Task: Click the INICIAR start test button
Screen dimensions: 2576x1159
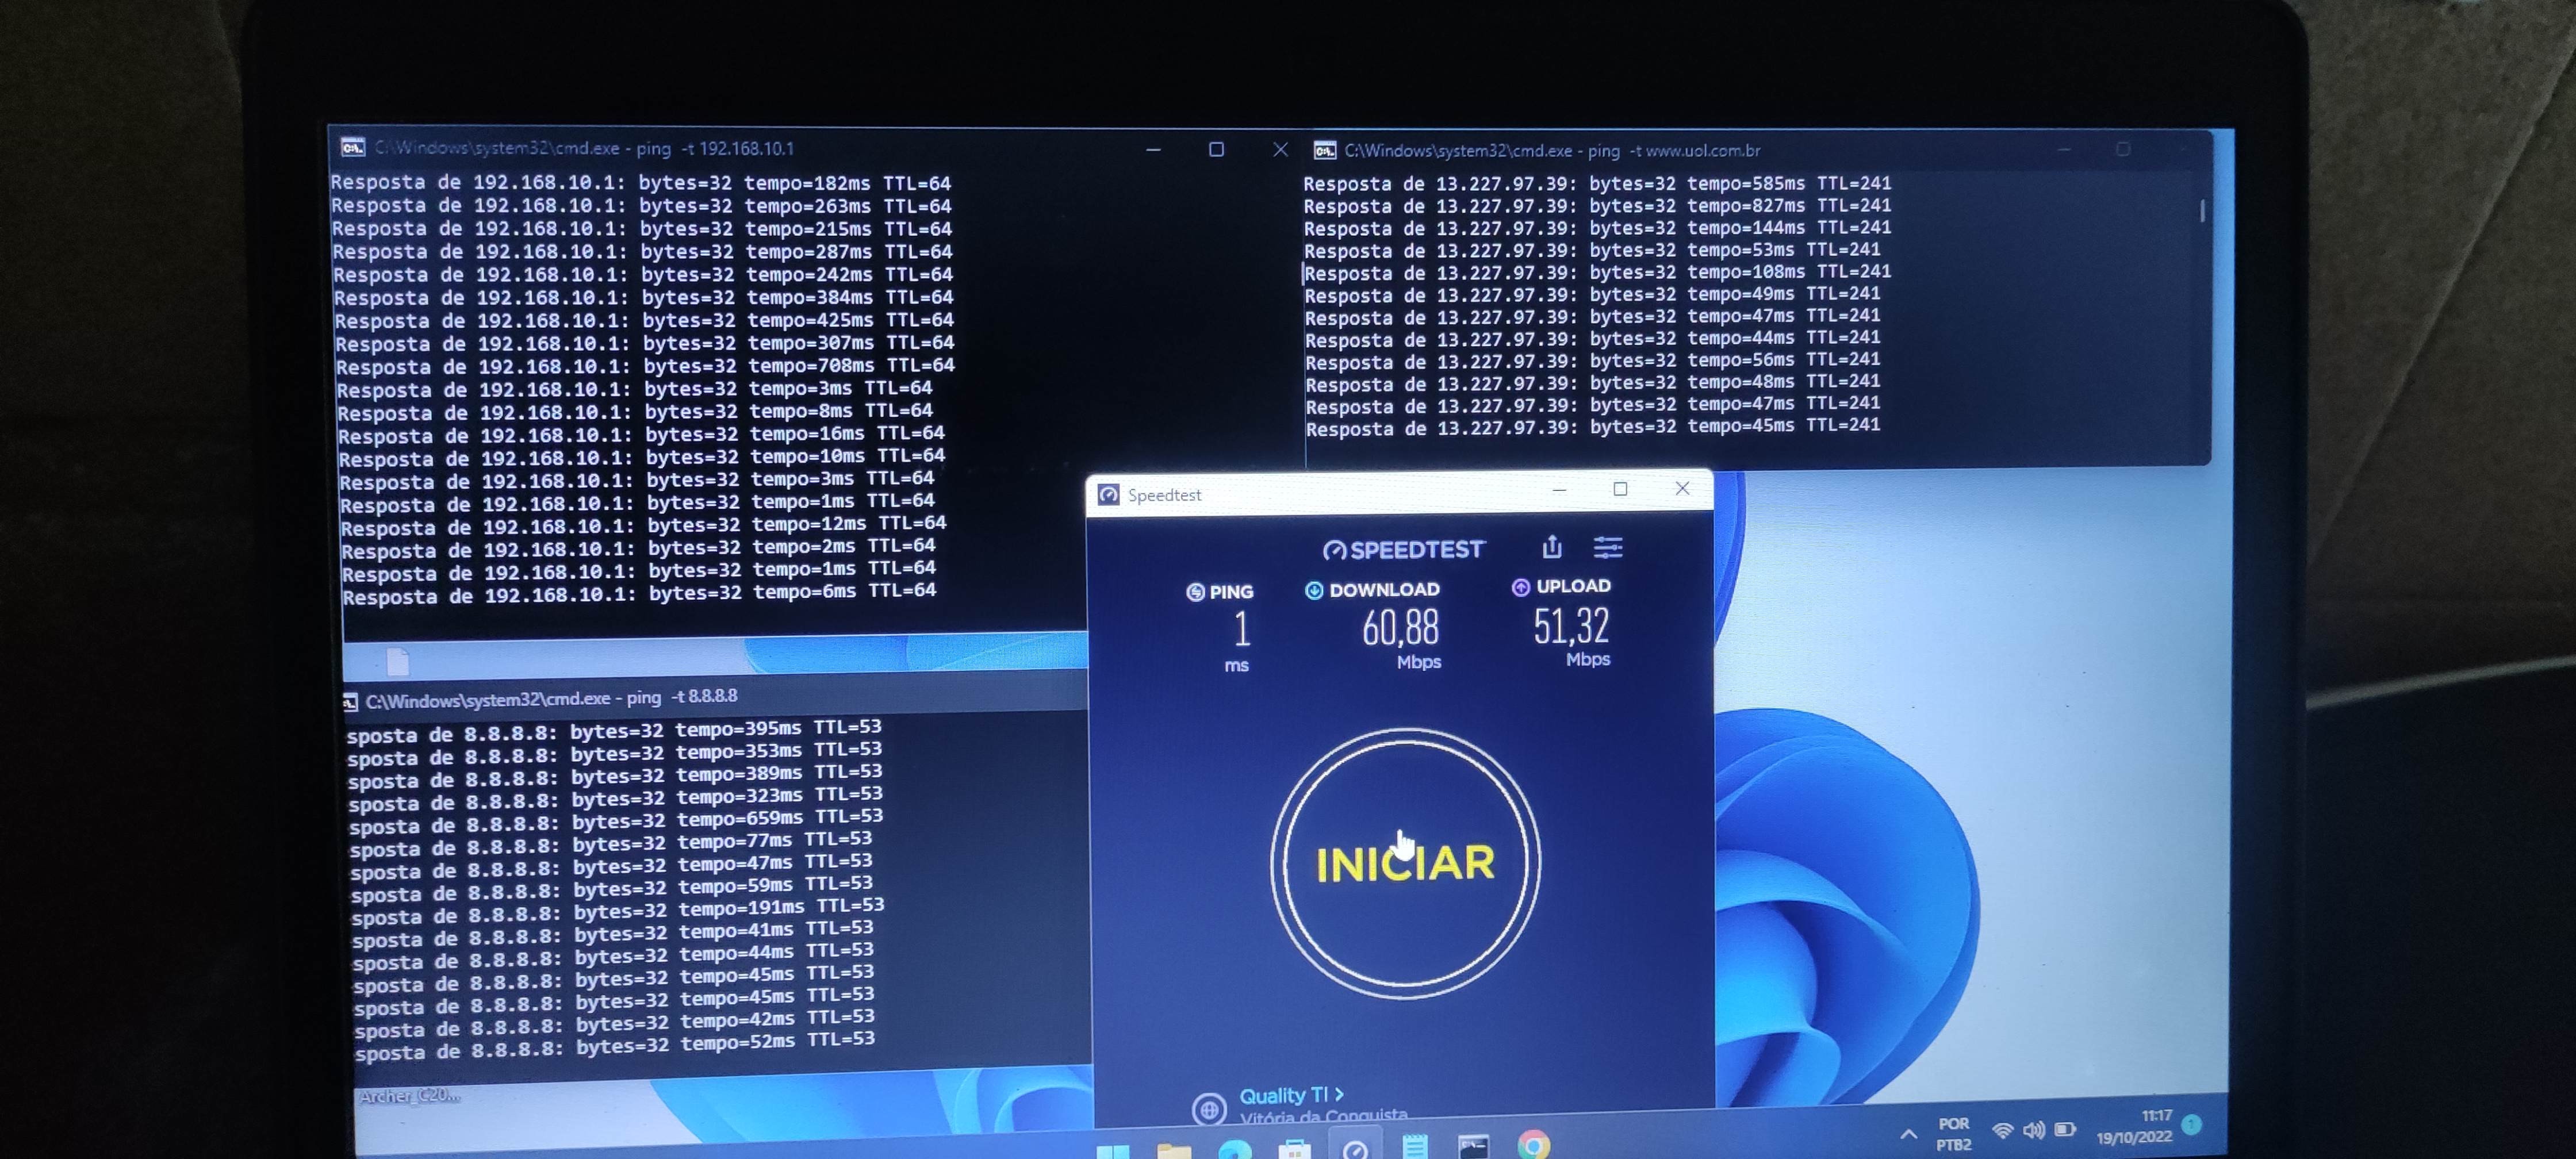Action: click(1404, 863)
